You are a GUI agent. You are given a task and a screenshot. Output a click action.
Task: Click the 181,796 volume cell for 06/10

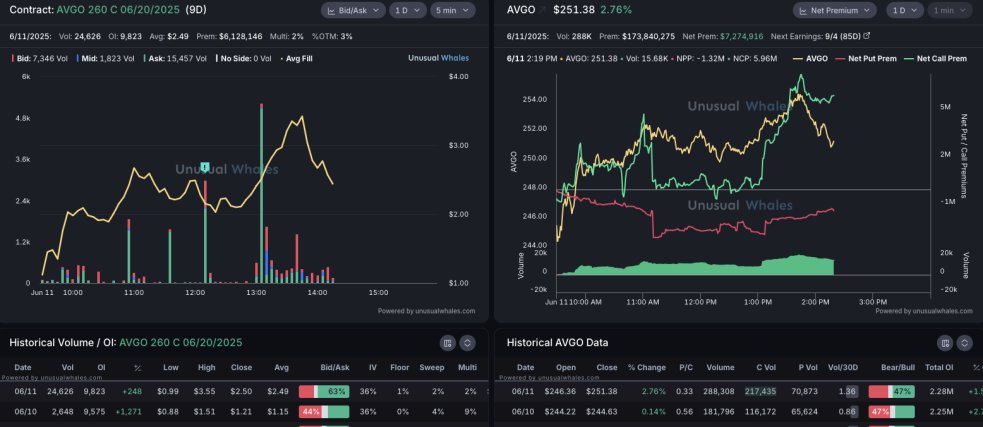720,412
